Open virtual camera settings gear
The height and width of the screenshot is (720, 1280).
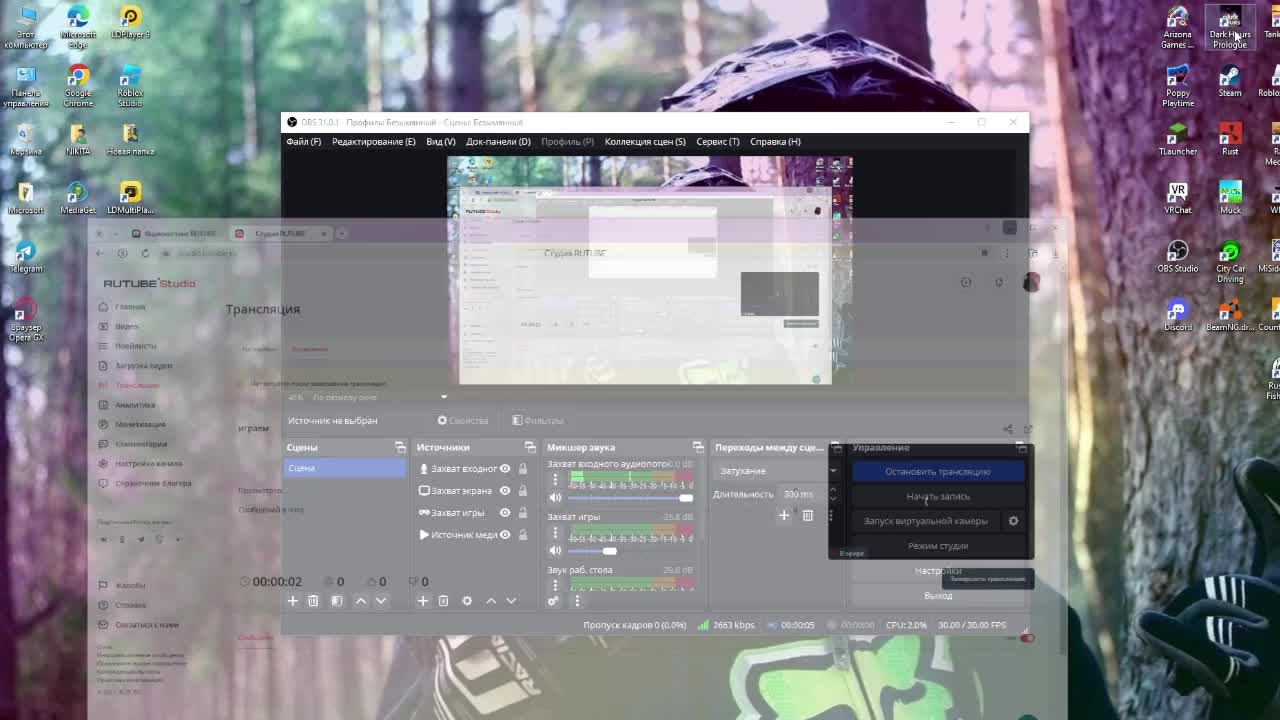point(1013,521)
